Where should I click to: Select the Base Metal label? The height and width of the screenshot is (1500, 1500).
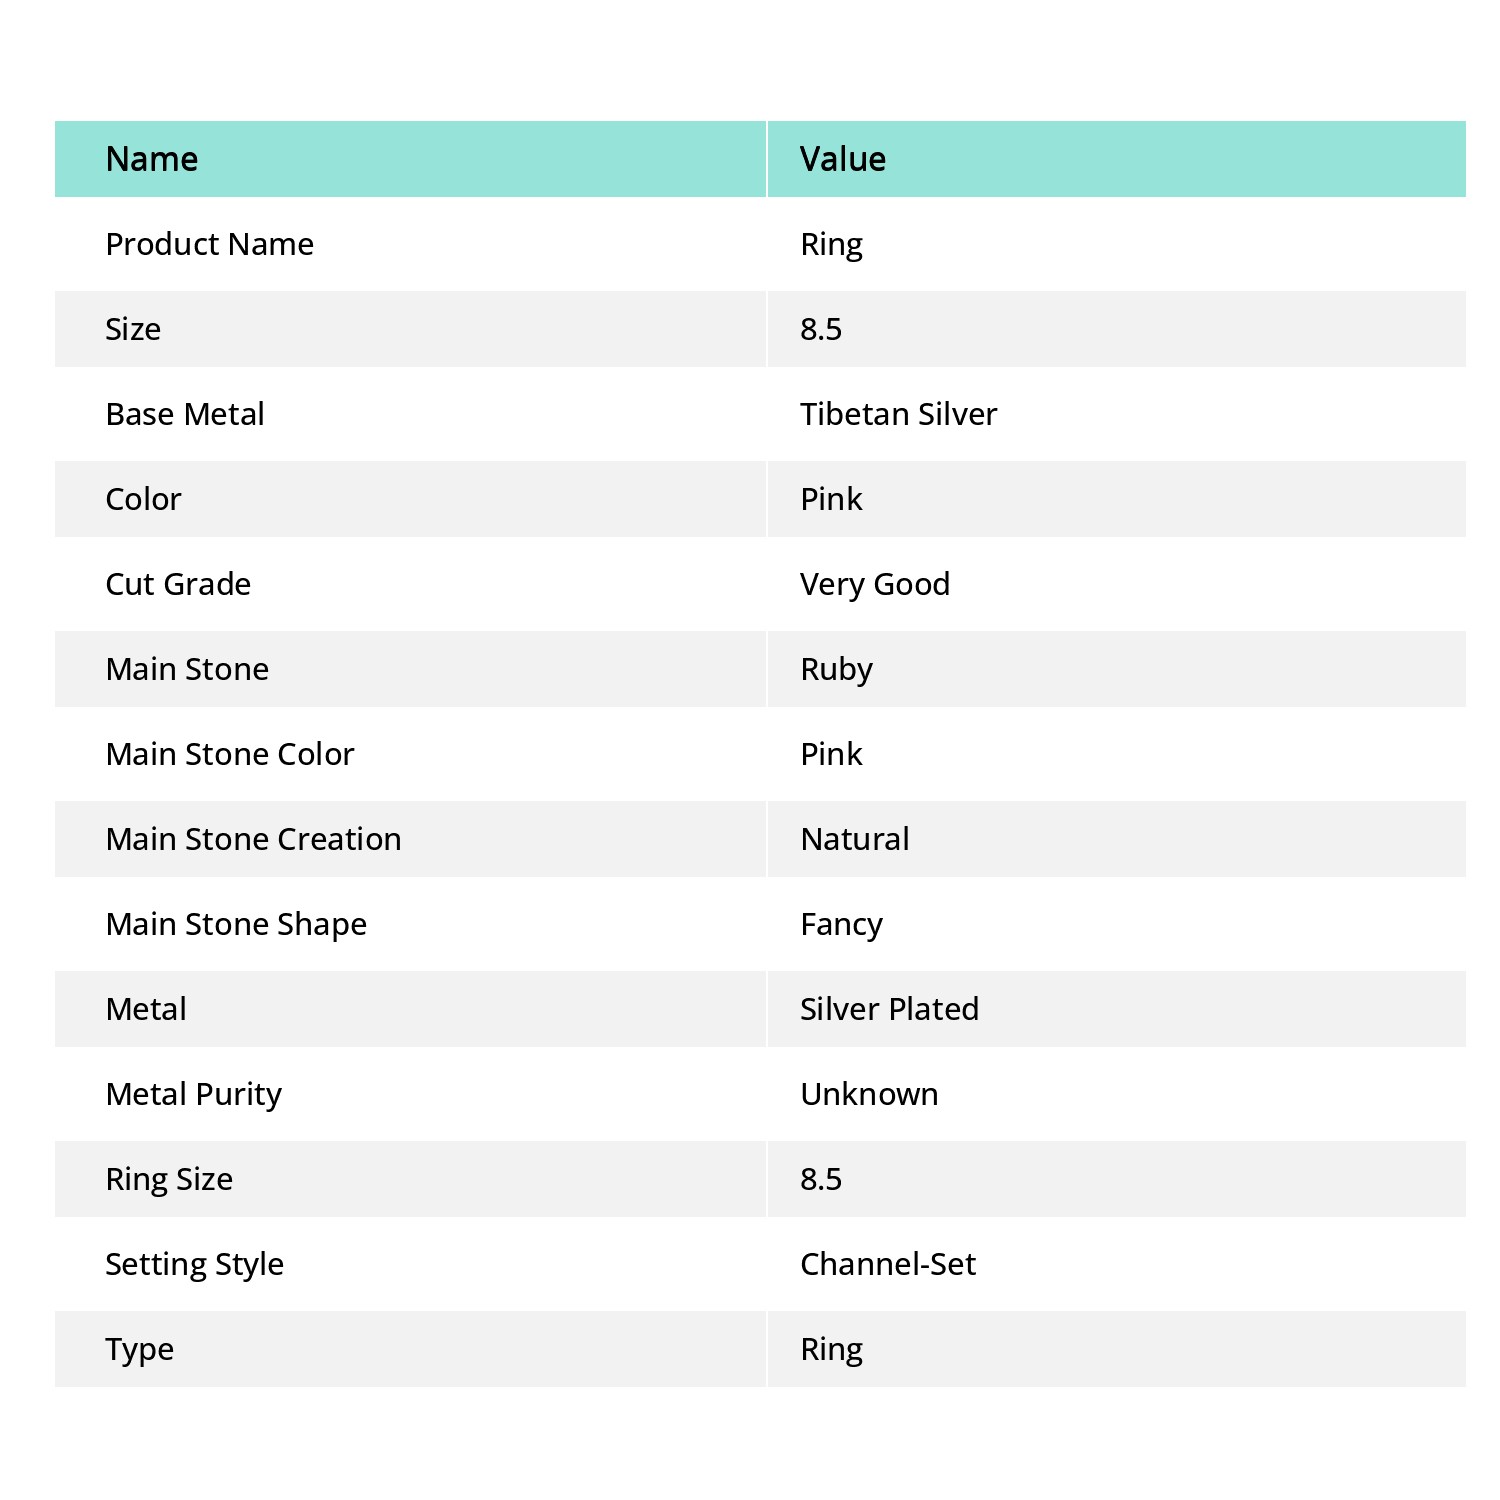(185, 414)
